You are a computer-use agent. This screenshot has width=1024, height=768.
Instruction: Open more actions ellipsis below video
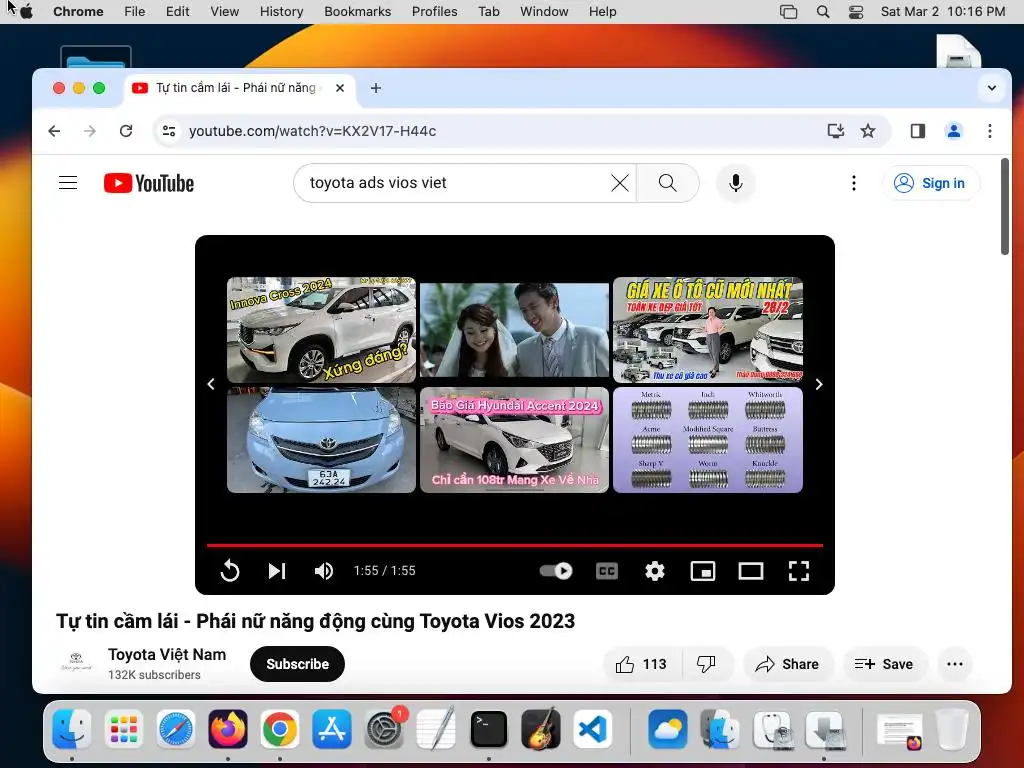[x=955, y=664]
